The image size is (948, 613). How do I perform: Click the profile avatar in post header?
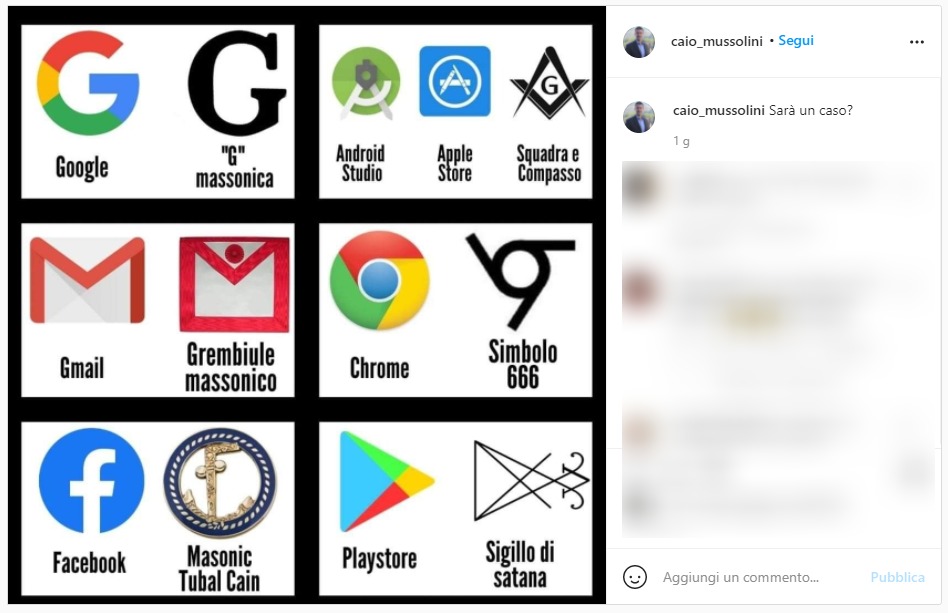(x=639, y=42)
